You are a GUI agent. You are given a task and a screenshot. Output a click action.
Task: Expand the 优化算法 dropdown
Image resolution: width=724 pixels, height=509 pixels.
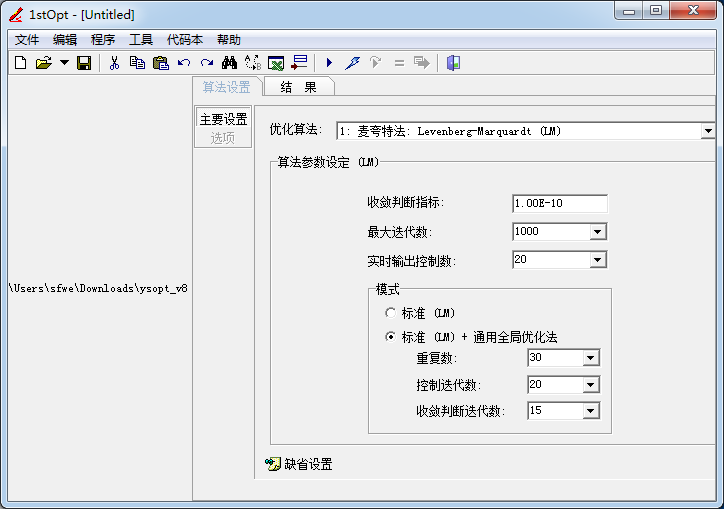708,131
